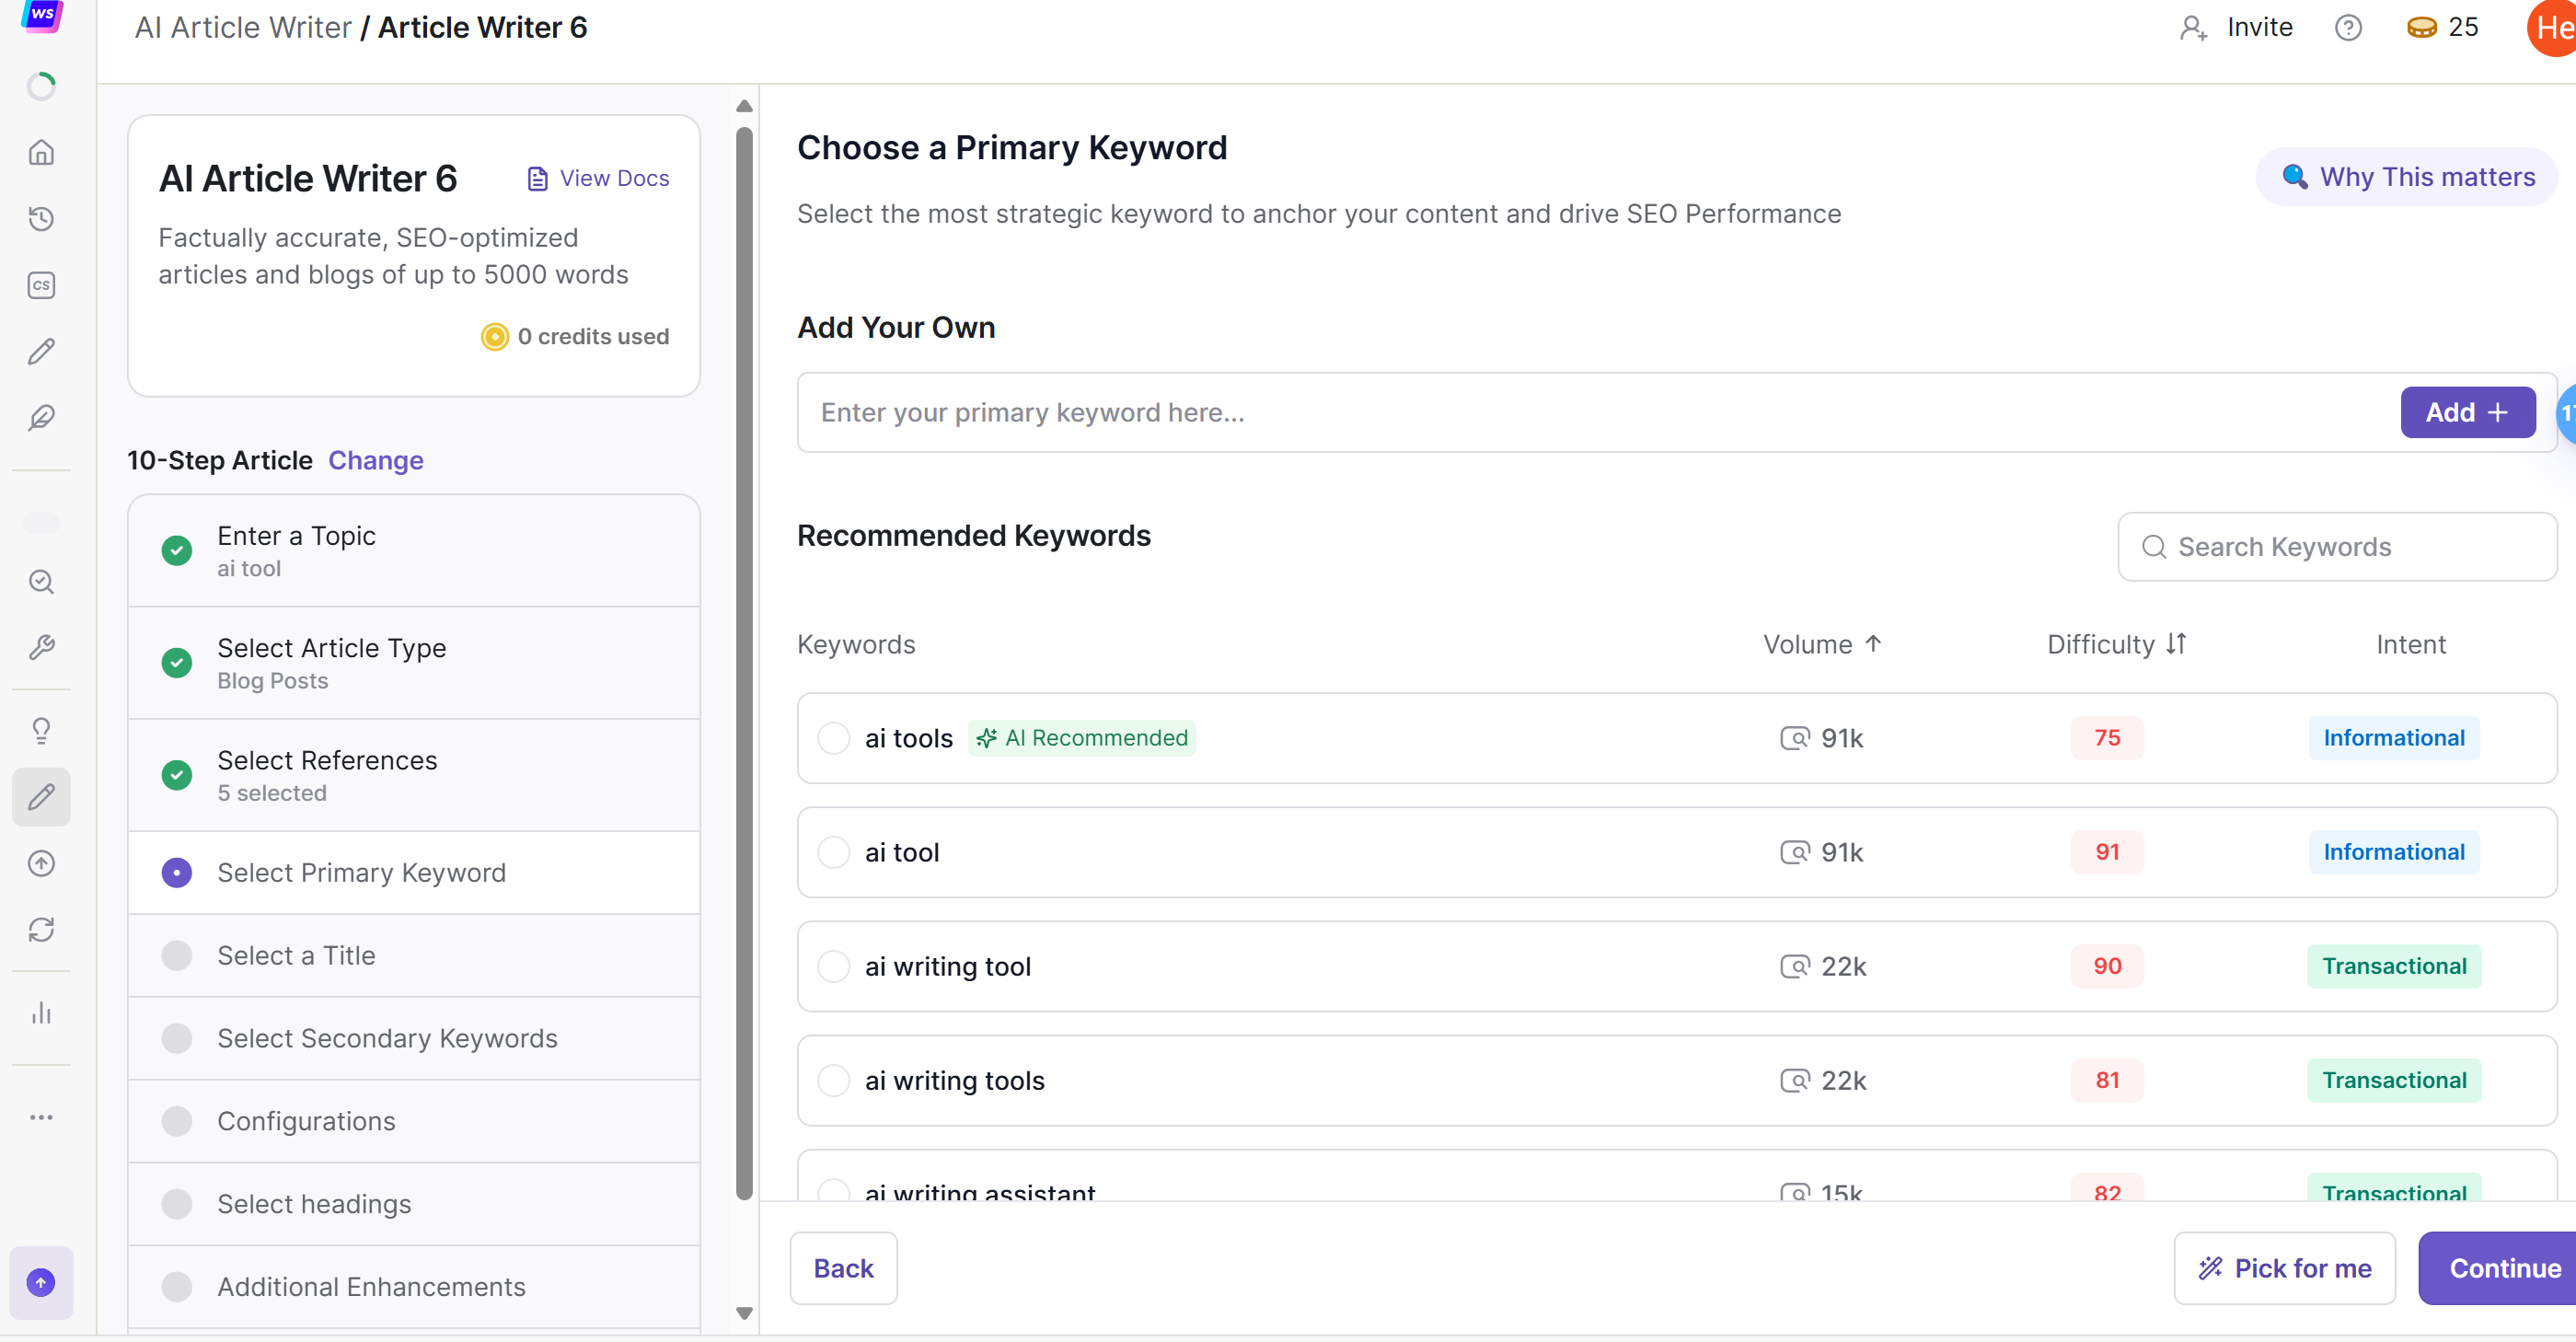Select the 'ai writing tool' radio button
The height and width of the screenshot is (1342, 2576).
(833, 966)
